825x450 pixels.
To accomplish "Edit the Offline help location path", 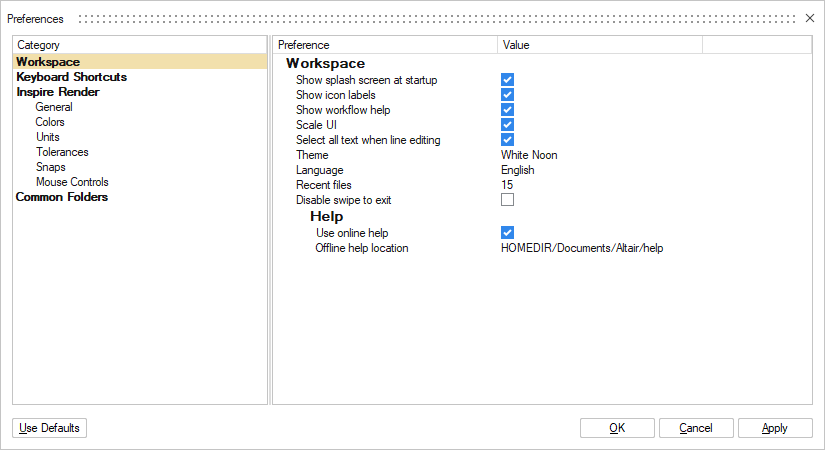I will 581,248.
